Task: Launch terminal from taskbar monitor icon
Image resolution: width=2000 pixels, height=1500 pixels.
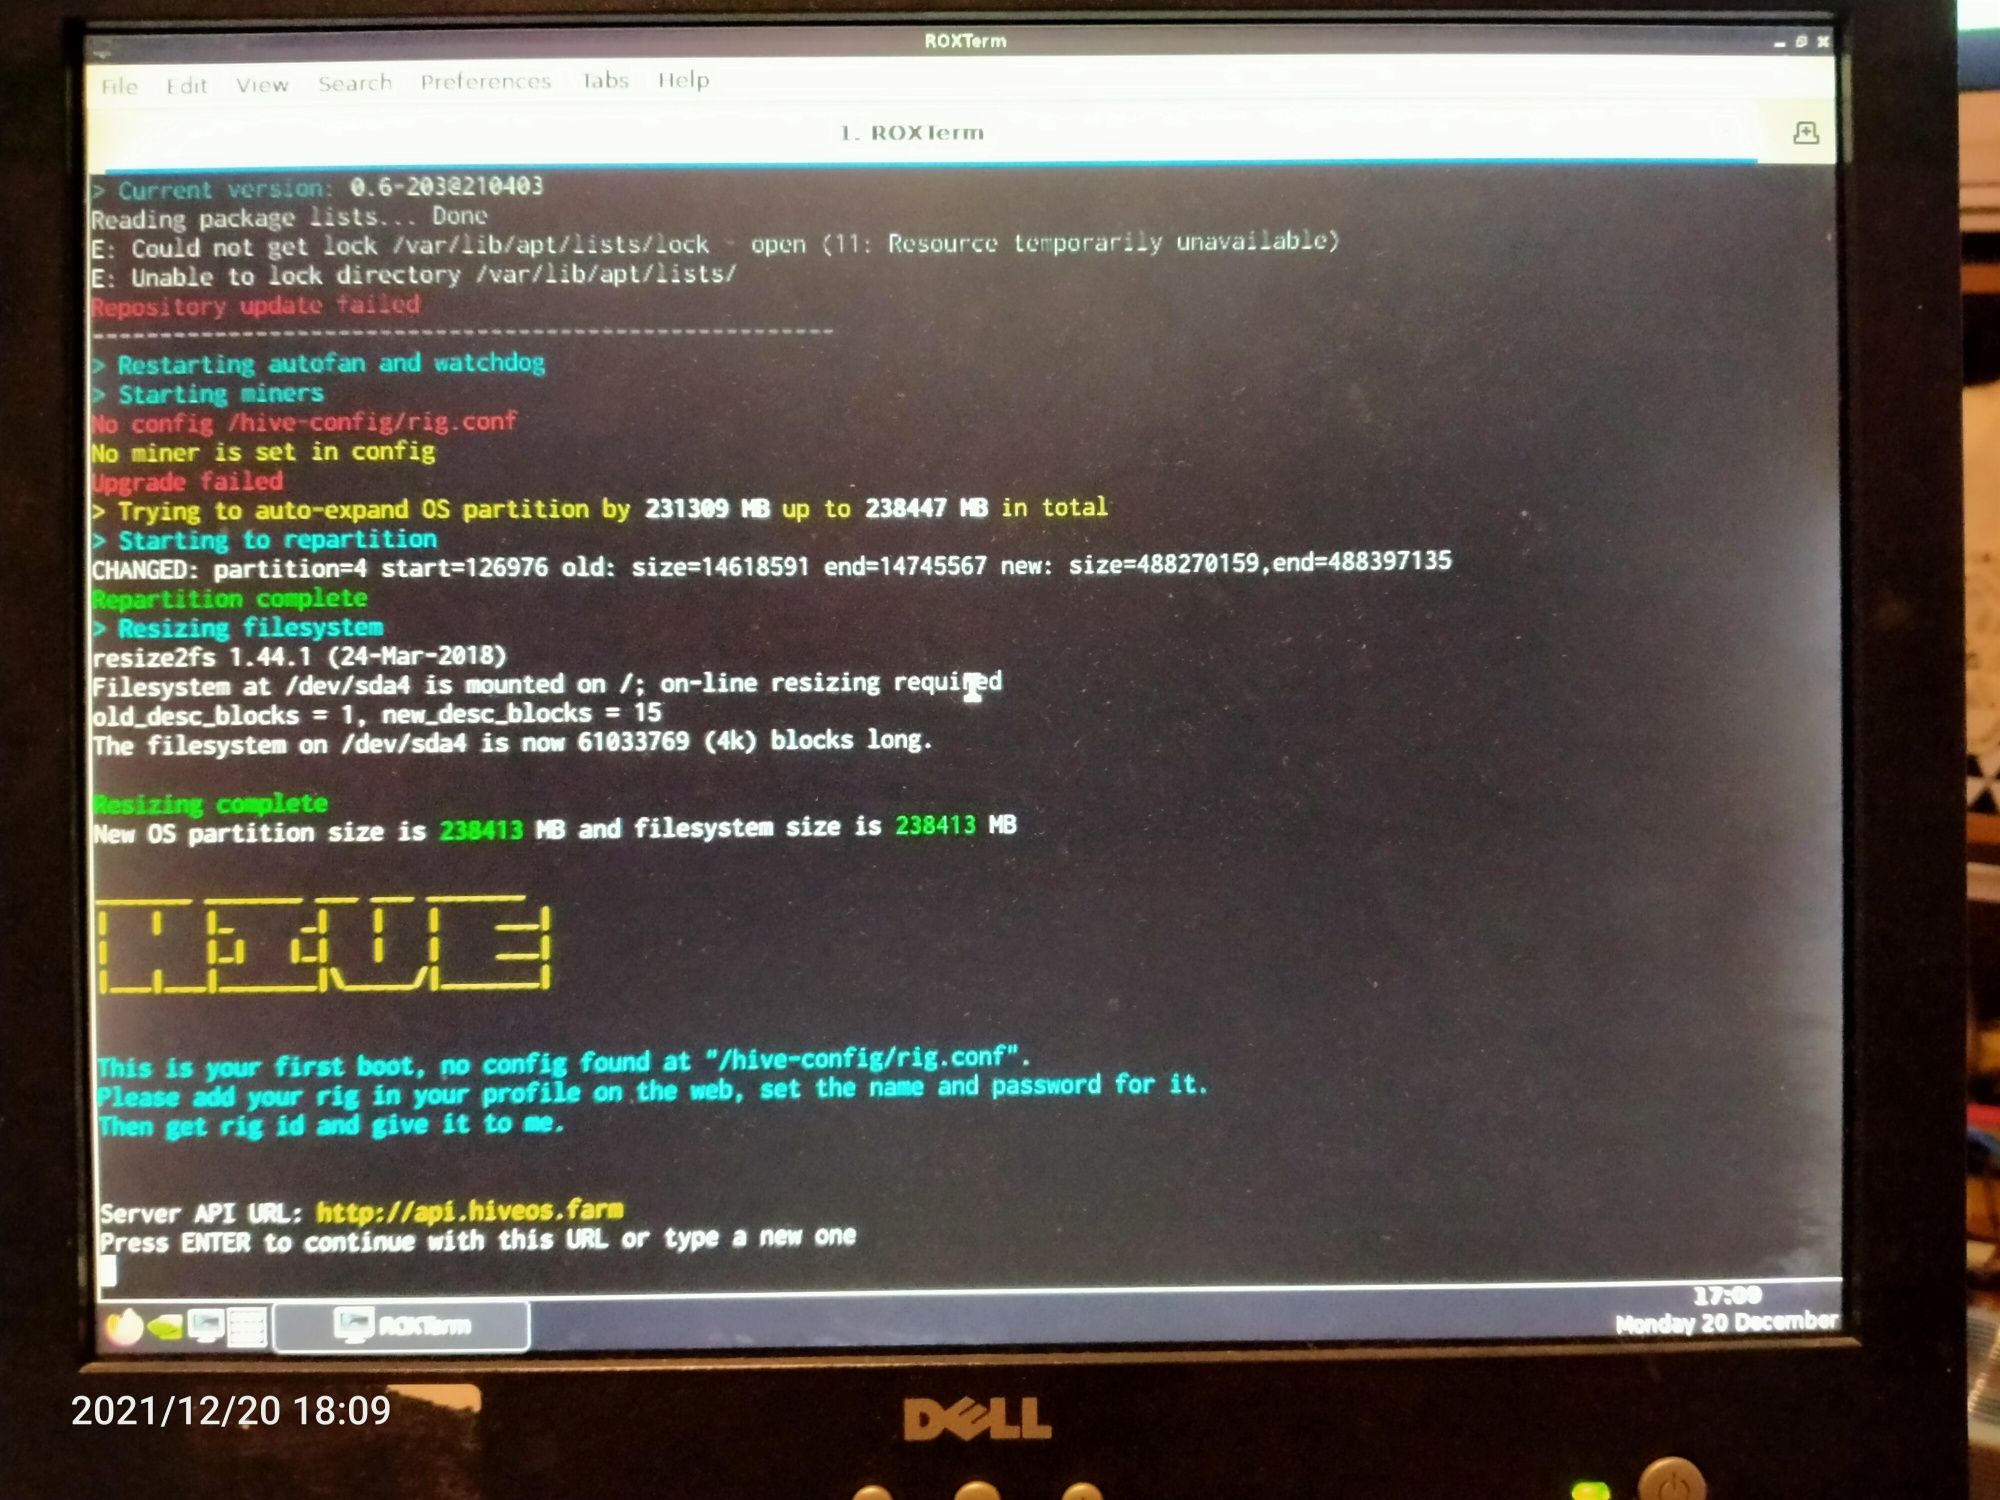Action: click(x=207, y=1326)
